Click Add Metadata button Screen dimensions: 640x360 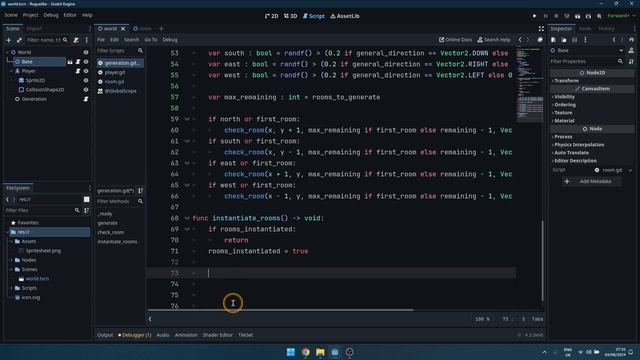(x=591, y=181)
